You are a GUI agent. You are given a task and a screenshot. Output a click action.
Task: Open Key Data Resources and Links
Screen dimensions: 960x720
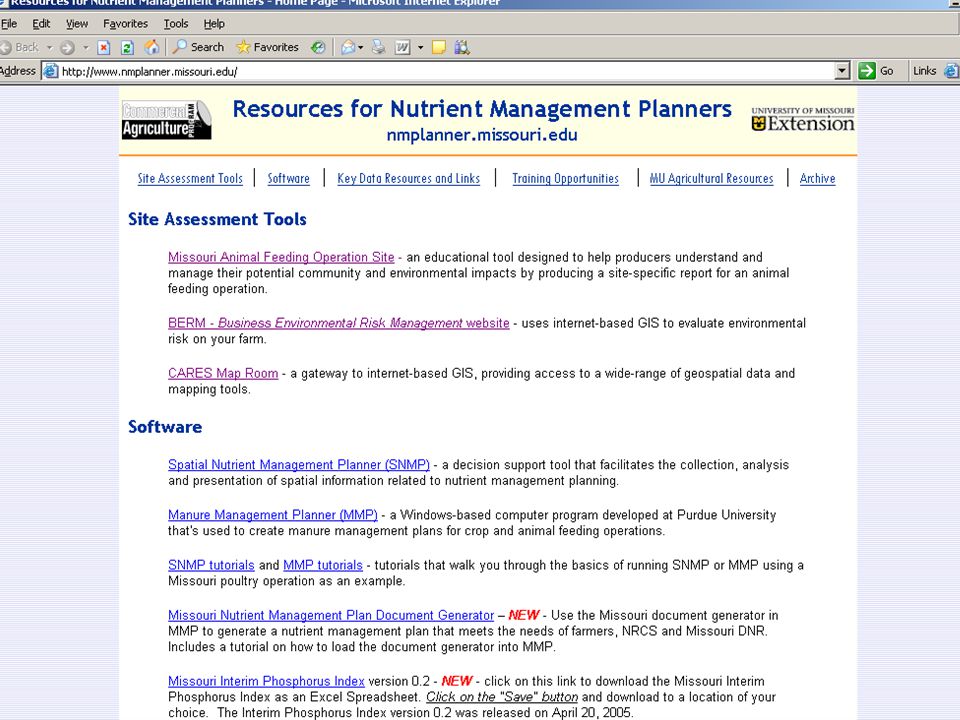(x=408, y=178)
